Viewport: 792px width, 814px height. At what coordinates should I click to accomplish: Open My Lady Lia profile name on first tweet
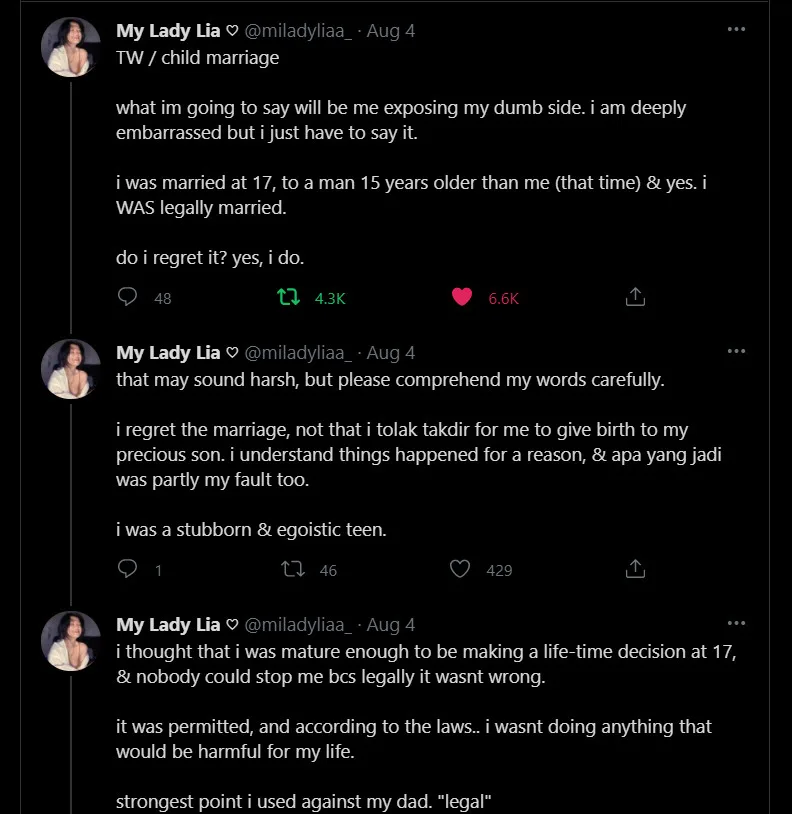coord(168,31)
